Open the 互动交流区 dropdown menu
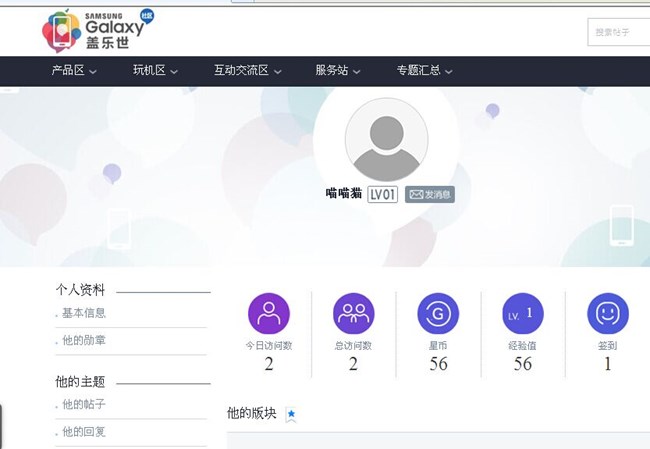Image resolution: width=650 pixels, height=449 pixels. pos(247,71)
